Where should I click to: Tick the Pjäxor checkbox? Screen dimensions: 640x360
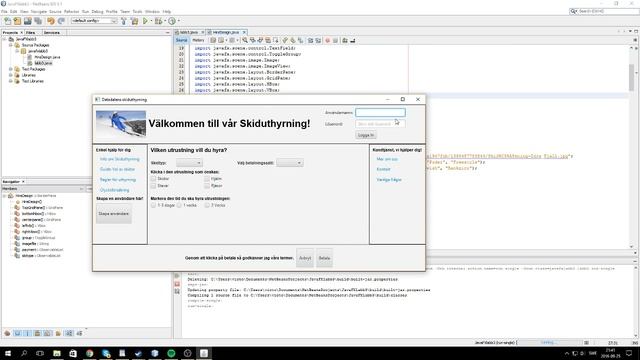(207, 186)
